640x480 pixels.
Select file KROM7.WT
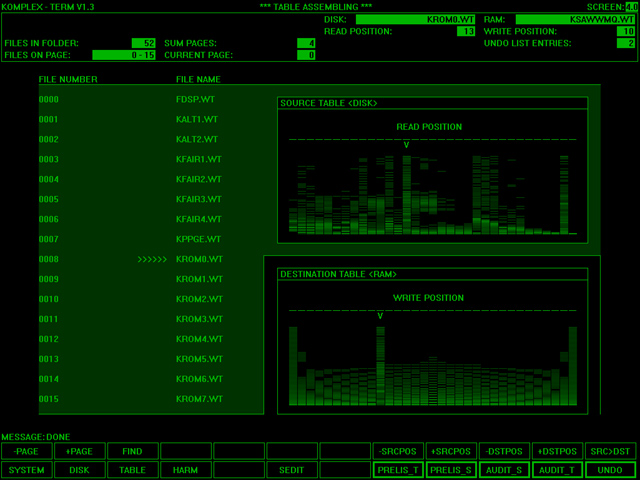click(x=200, y=399)
